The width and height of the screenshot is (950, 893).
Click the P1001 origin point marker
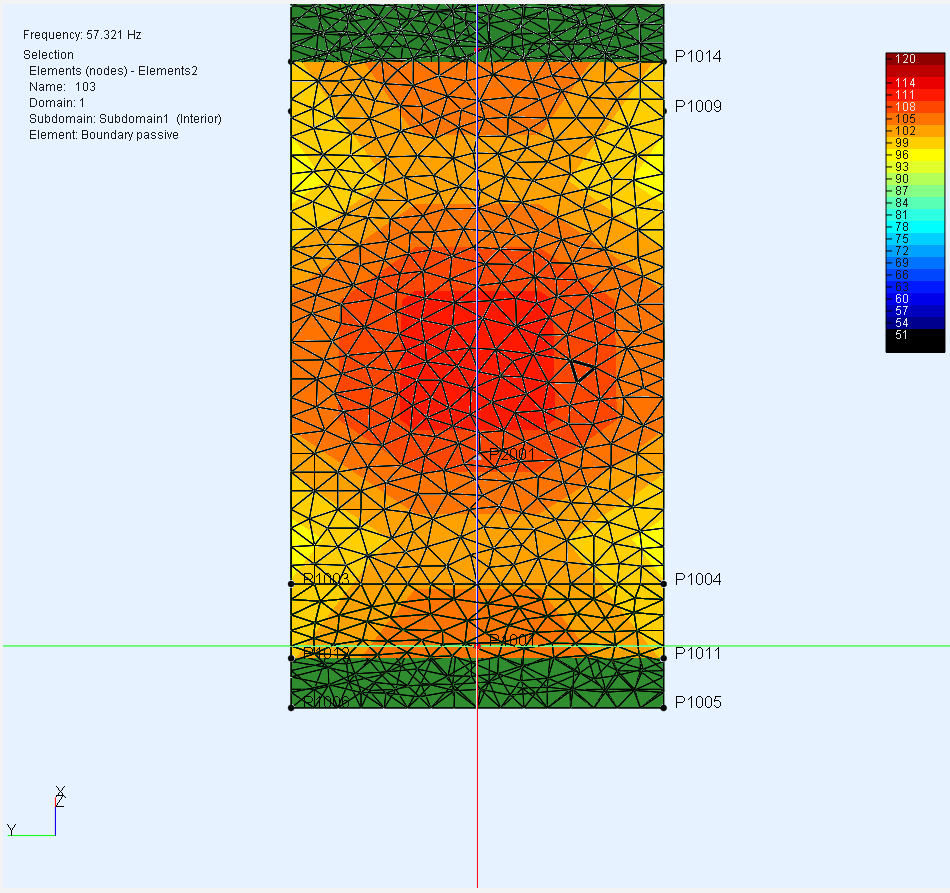(x=511, y=640)
